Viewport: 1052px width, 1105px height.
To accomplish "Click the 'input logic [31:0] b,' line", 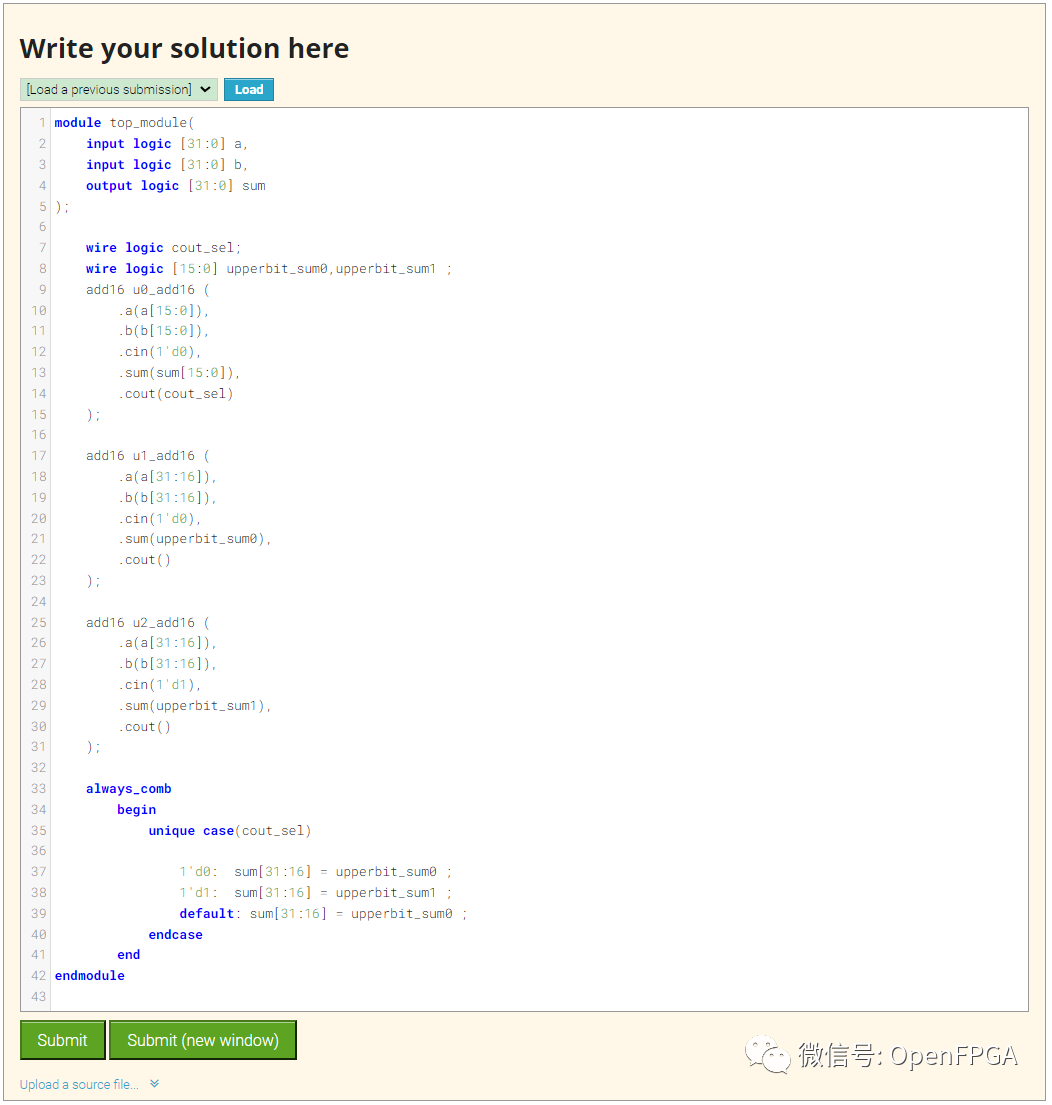I will pyautogui.click(x=166, y=165).
